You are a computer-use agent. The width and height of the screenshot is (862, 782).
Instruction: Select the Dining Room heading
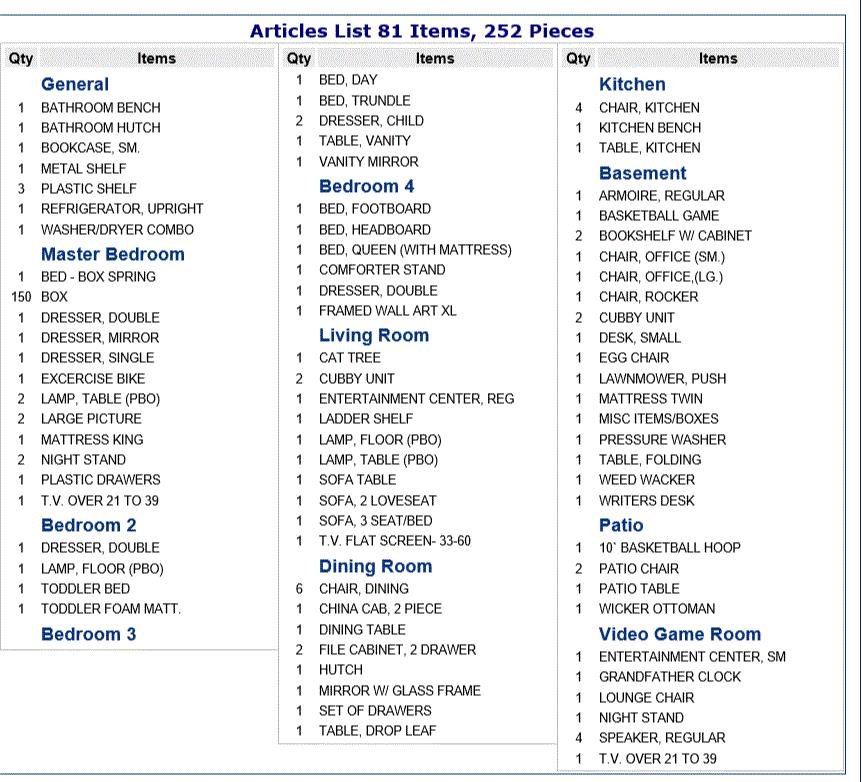[375, 566]
